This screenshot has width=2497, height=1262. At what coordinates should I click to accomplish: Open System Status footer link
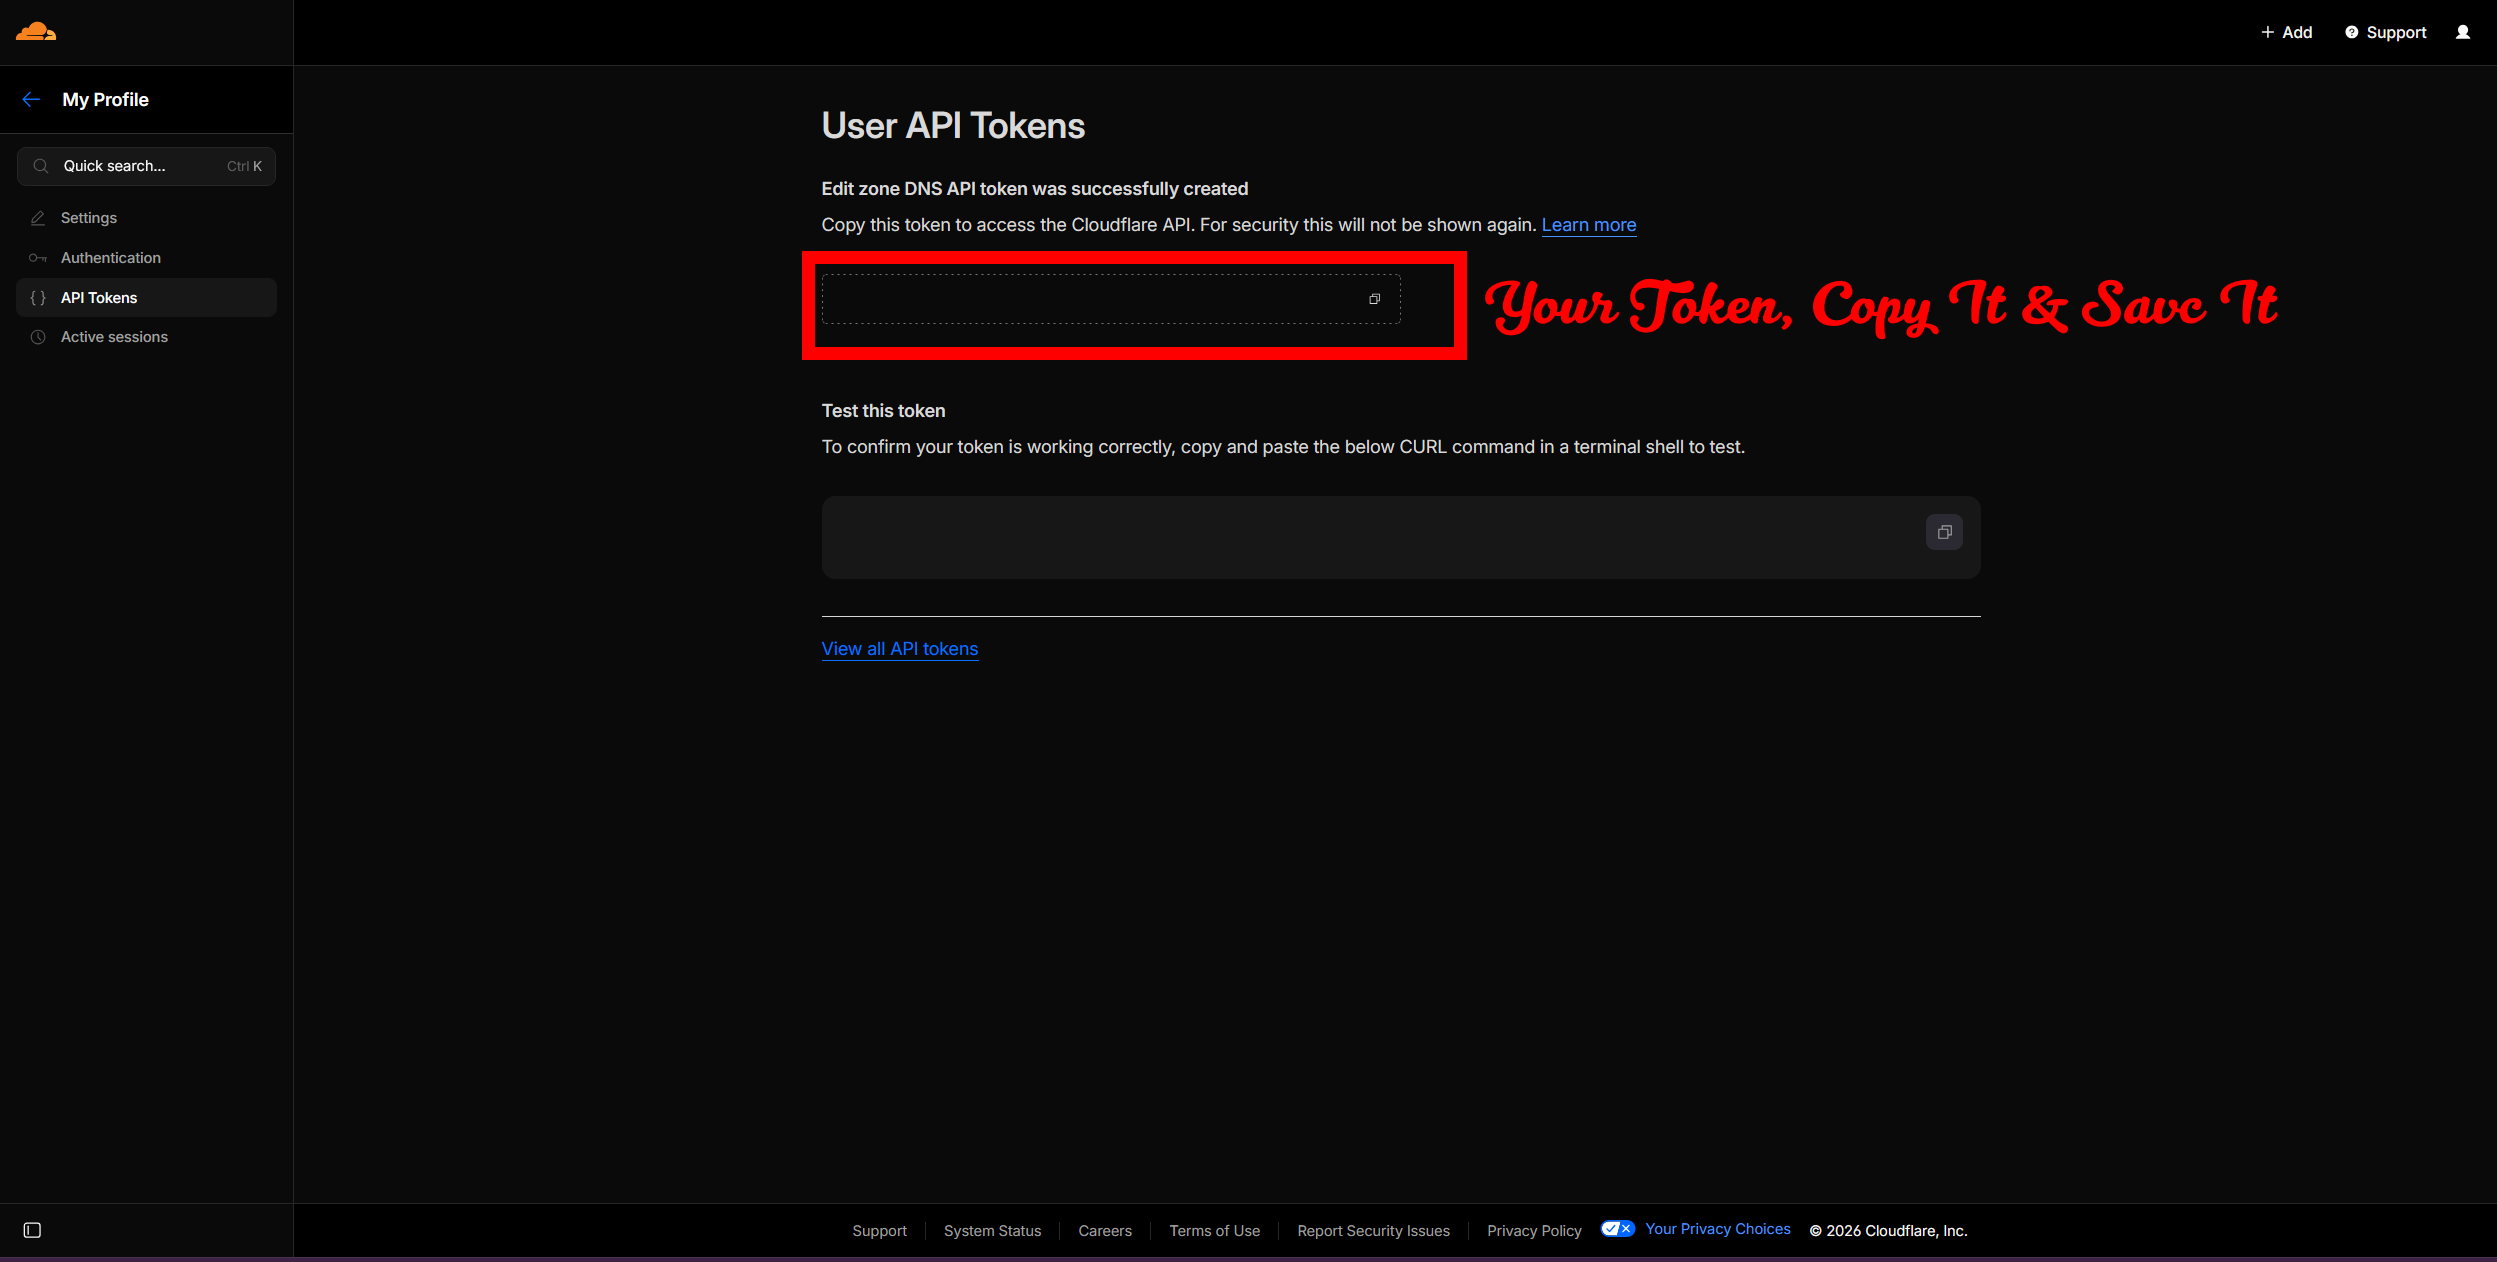tap(992, 1231)
